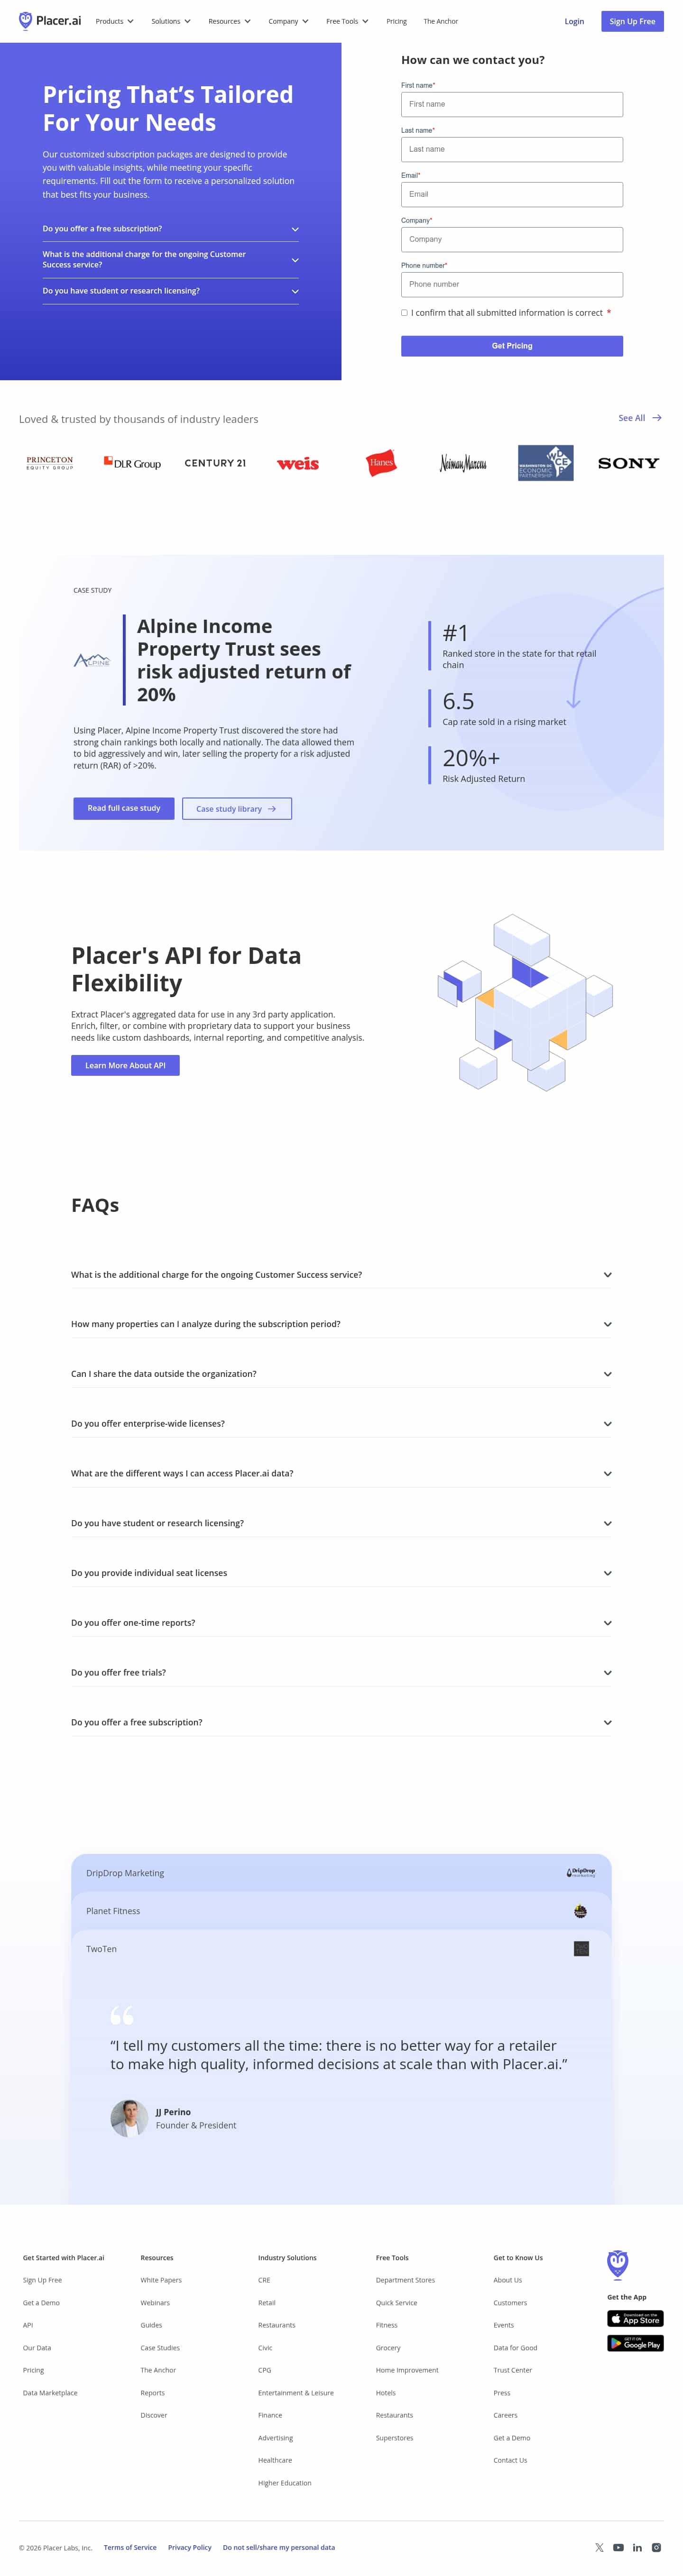Screen dimensions: 683x2576
Task: Select the Planet Fitness testimonial tab
Action: coord(341,1911)
